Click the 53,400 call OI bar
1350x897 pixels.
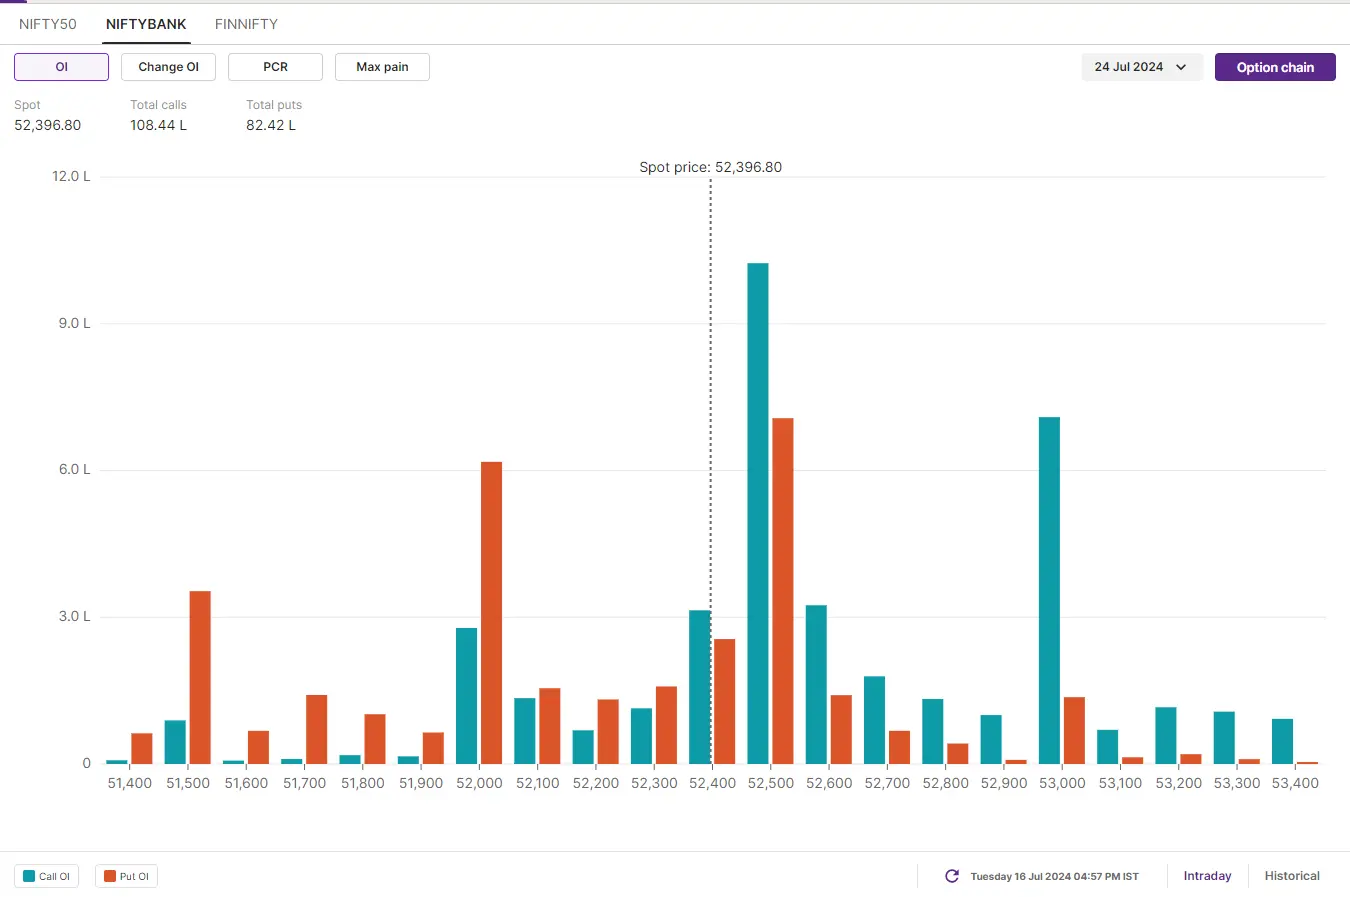[x=1282, y=741]
